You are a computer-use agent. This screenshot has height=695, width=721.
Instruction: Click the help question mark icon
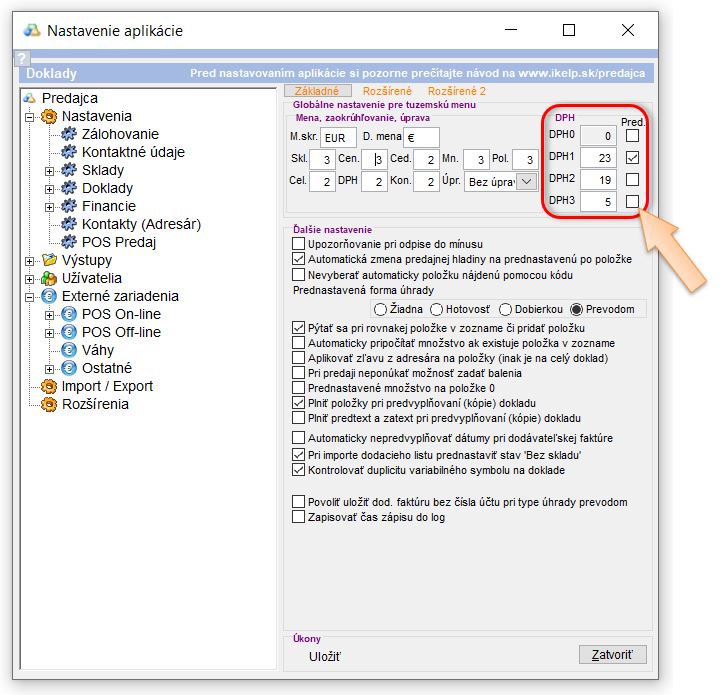pos(23,59)
